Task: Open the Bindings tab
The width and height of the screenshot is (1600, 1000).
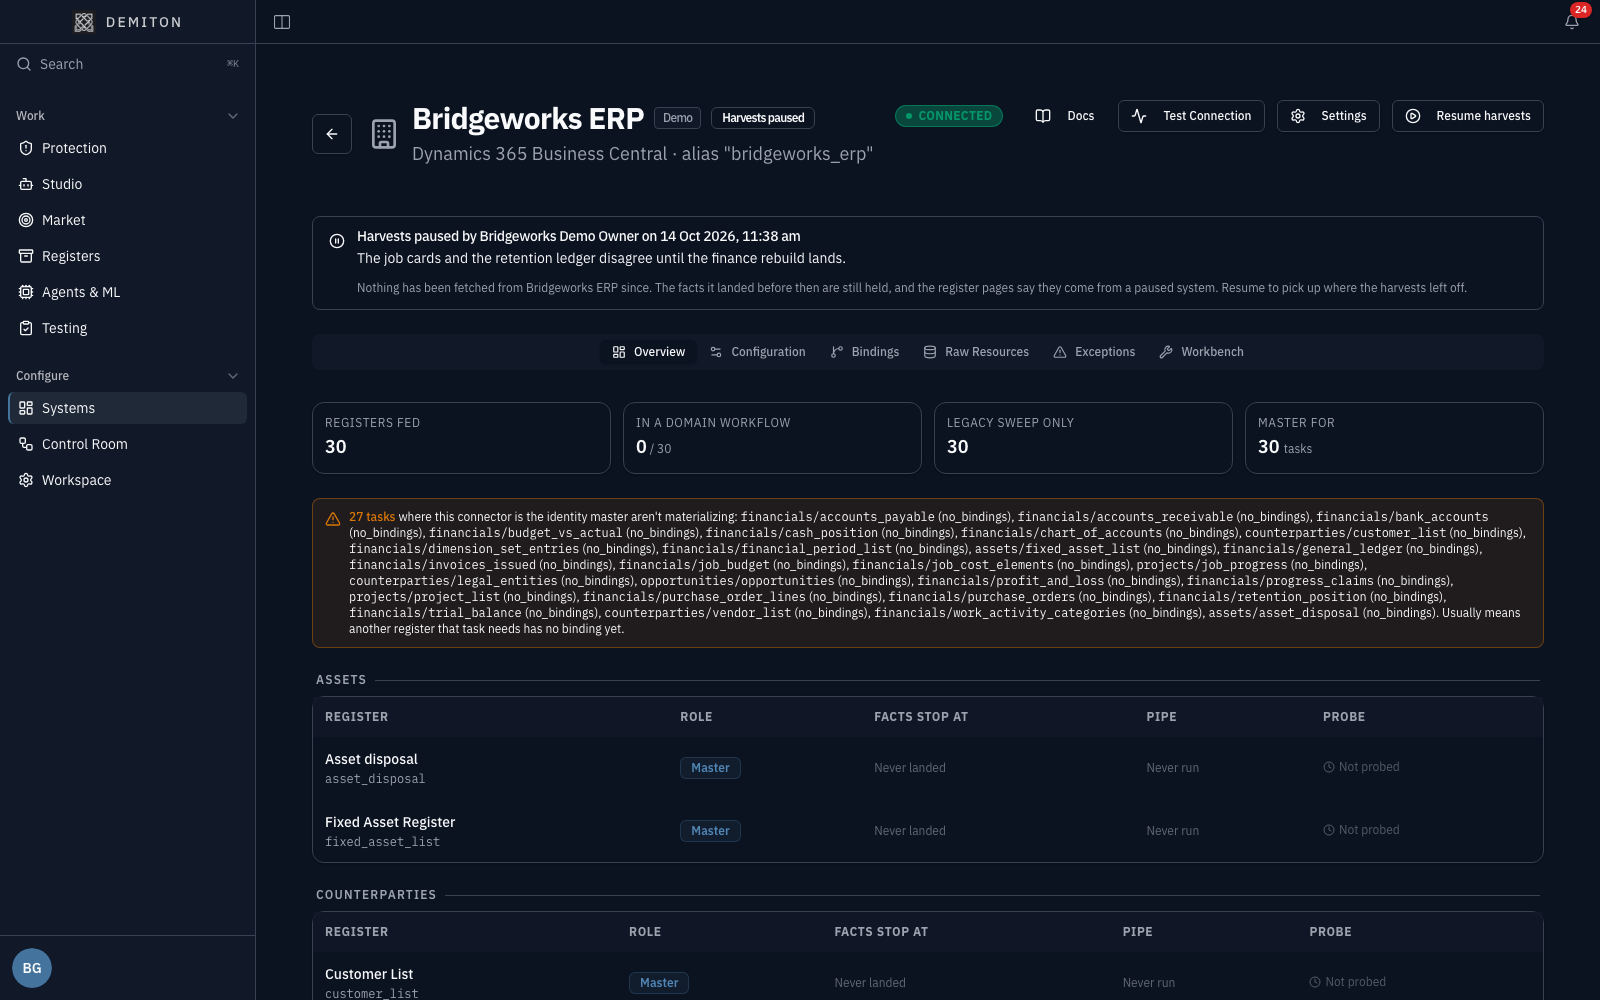Action: (x=865, y=352)
